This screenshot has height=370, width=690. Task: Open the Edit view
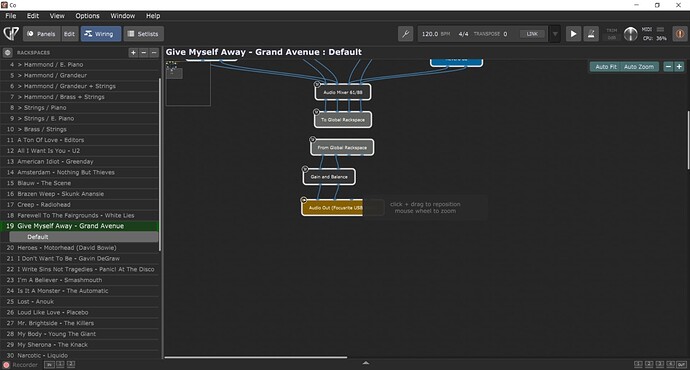[x=70, y=34]
